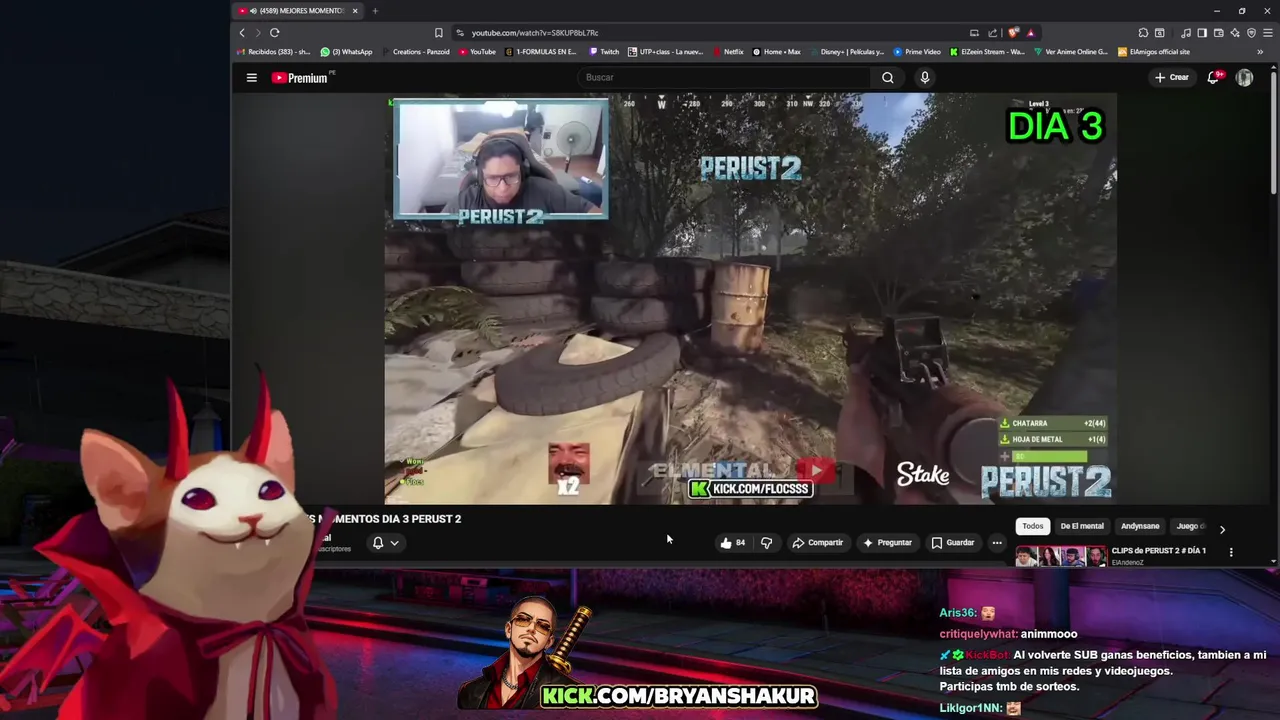Open the CLIPS de PERUST 2 # DÍA 1 title
The height and width of the screenshot is (720, 1280).
1159,550
